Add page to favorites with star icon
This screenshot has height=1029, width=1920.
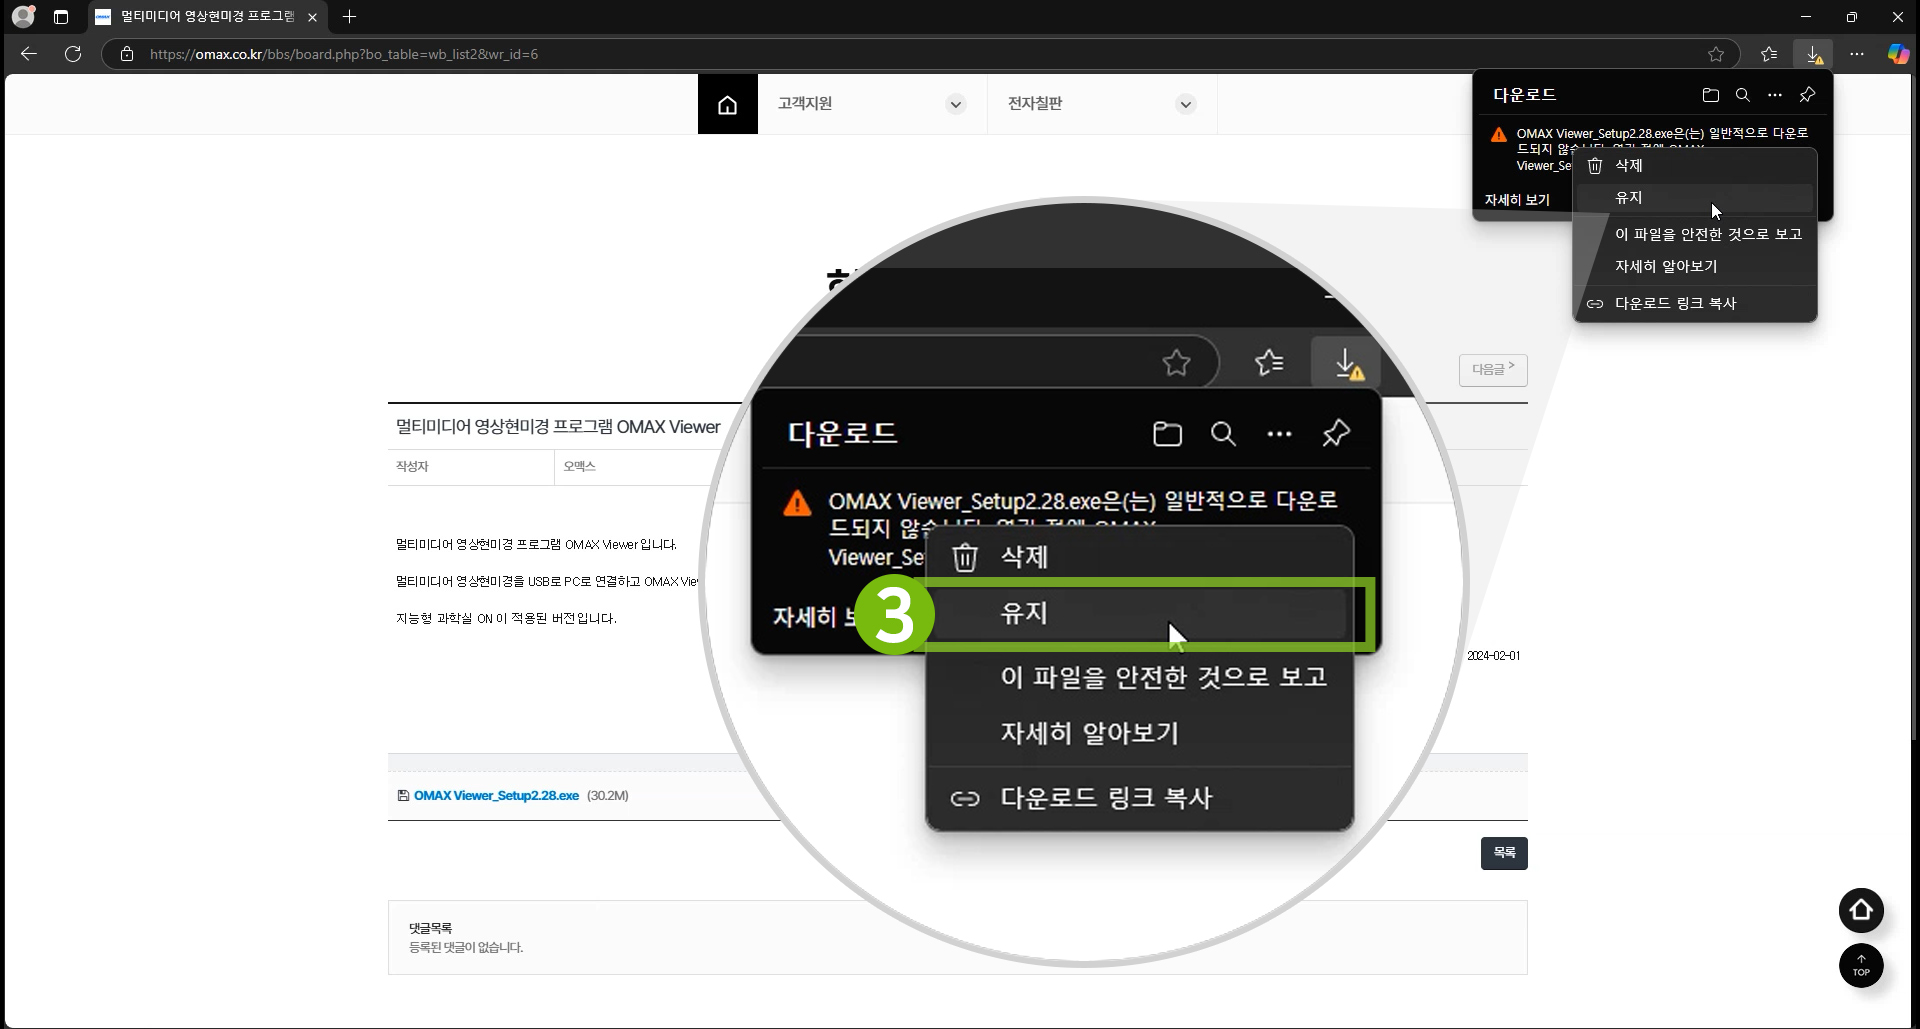click(1716, 54)
